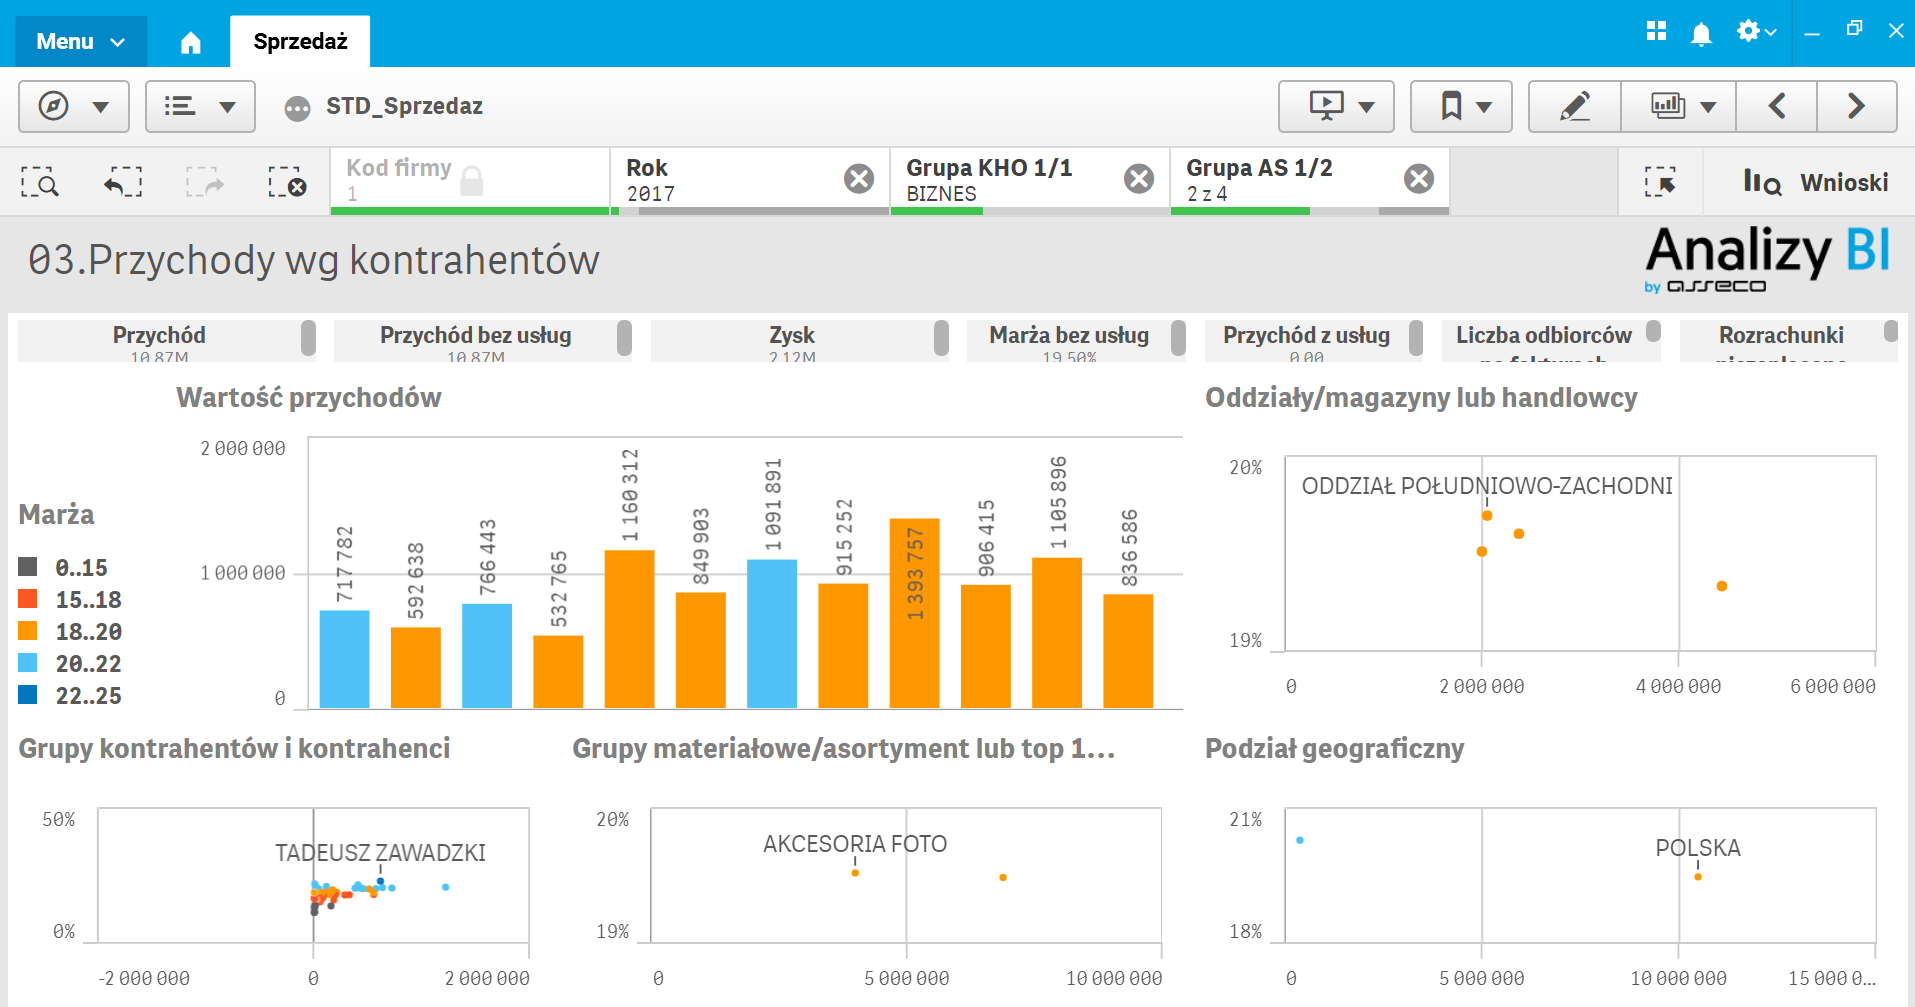Viewport: 1915px width, 1007px height.
Task: Select the bar labeled 1 091 891
Action: 772,634
